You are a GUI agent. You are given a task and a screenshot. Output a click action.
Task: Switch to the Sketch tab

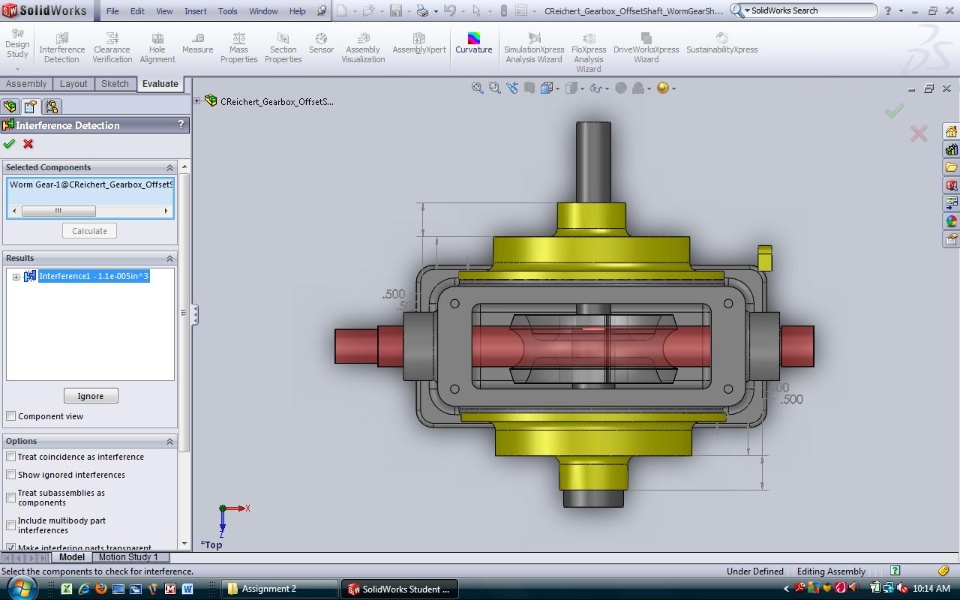[115, 84]
